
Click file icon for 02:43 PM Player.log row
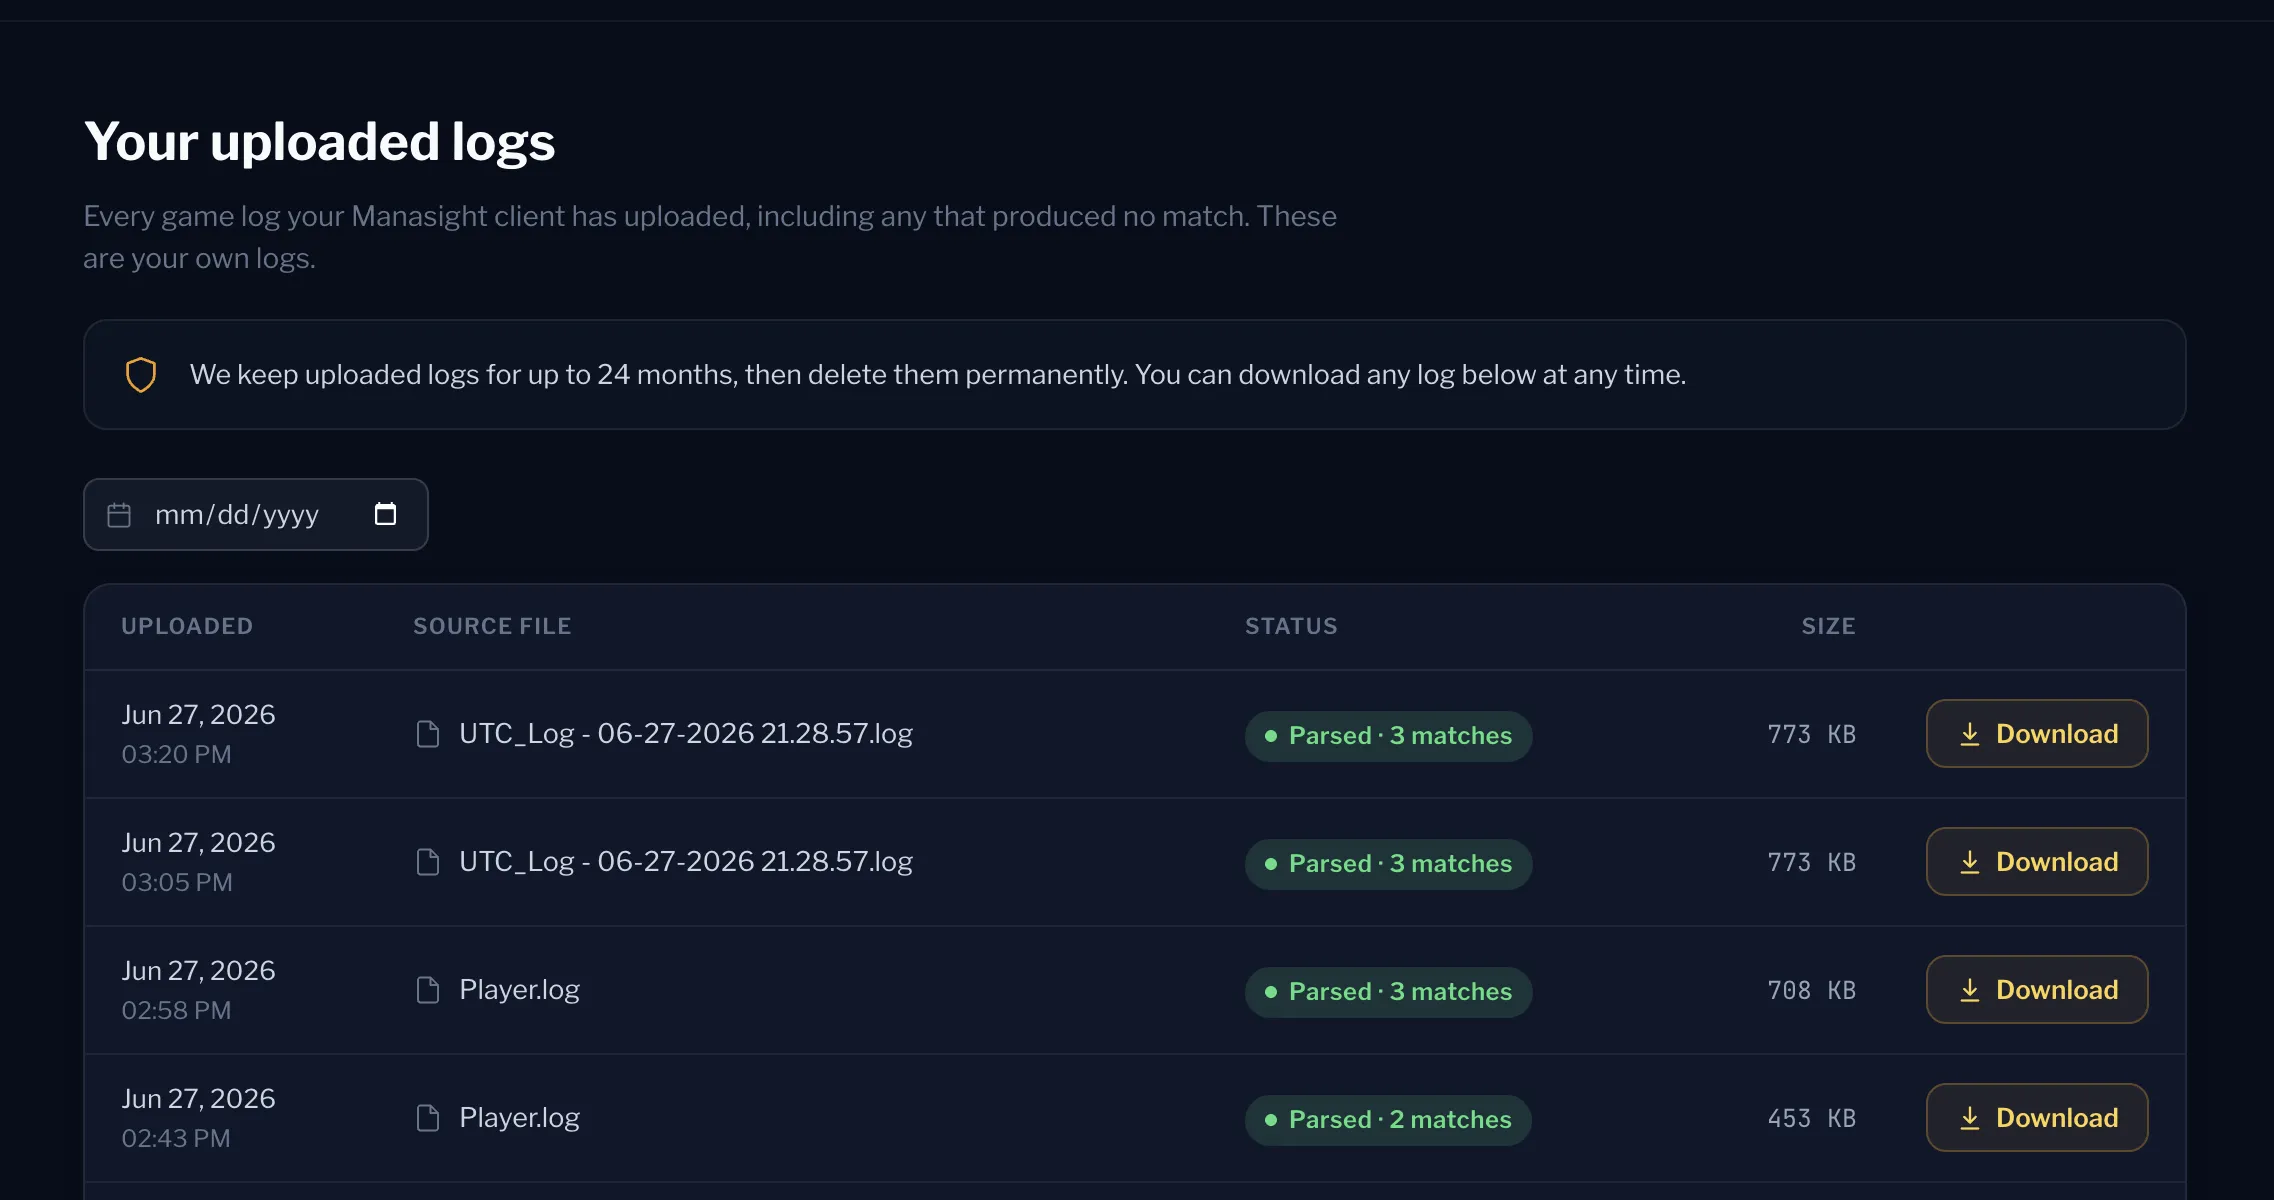pyautogui.click(x=428, y=1118)
